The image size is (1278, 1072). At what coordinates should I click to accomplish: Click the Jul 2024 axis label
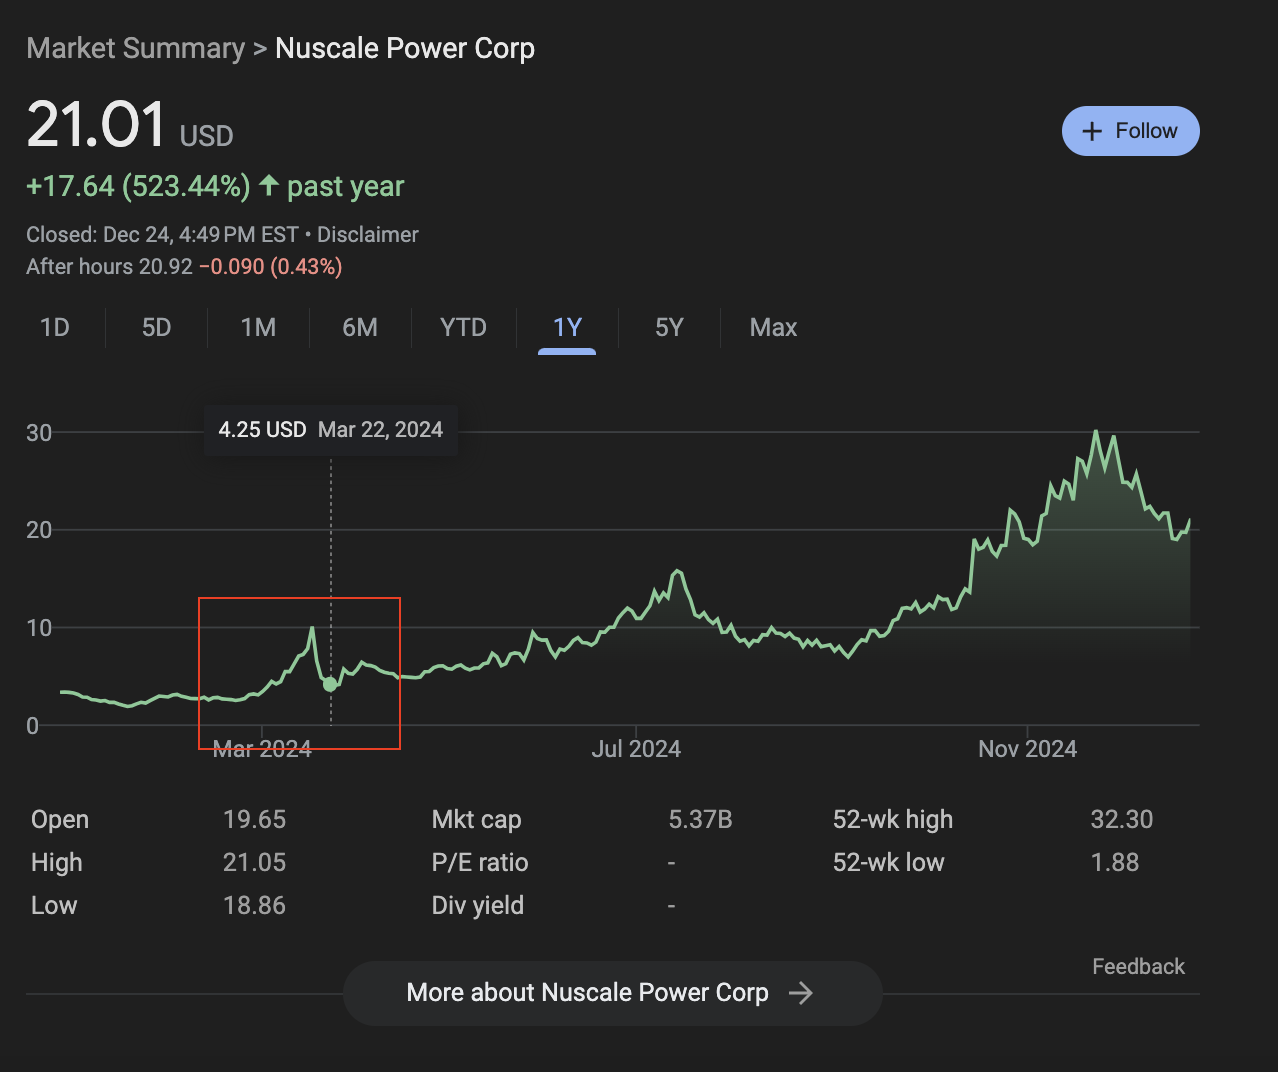tap(636, 749)
